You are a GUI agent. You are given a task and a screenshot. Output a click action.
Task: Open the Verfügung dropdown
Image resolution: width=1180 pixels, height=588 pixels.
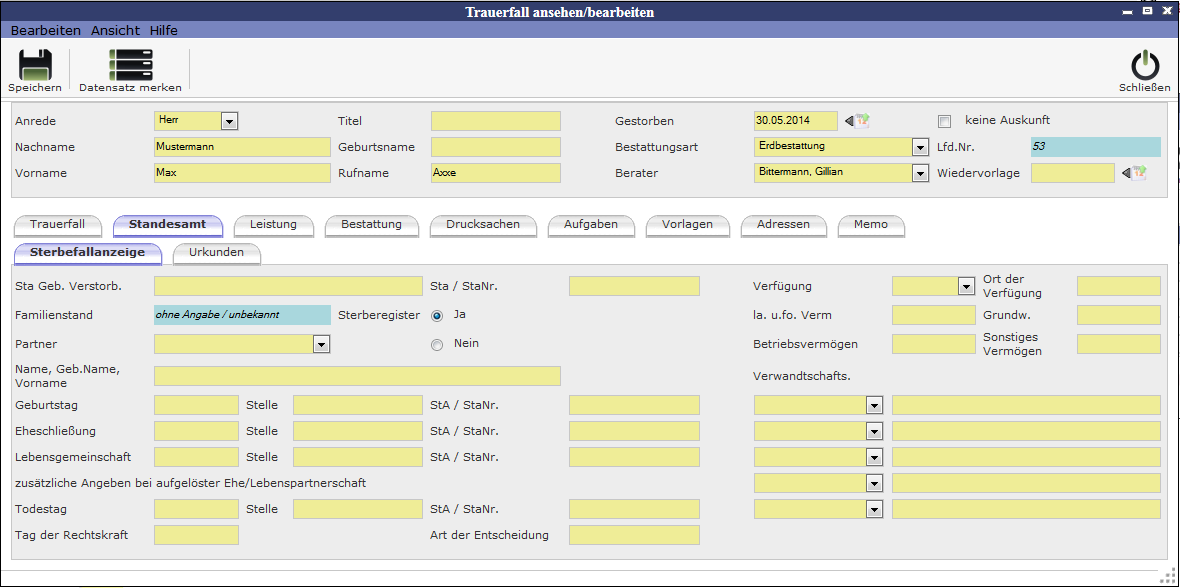click(x=966, y=287)
